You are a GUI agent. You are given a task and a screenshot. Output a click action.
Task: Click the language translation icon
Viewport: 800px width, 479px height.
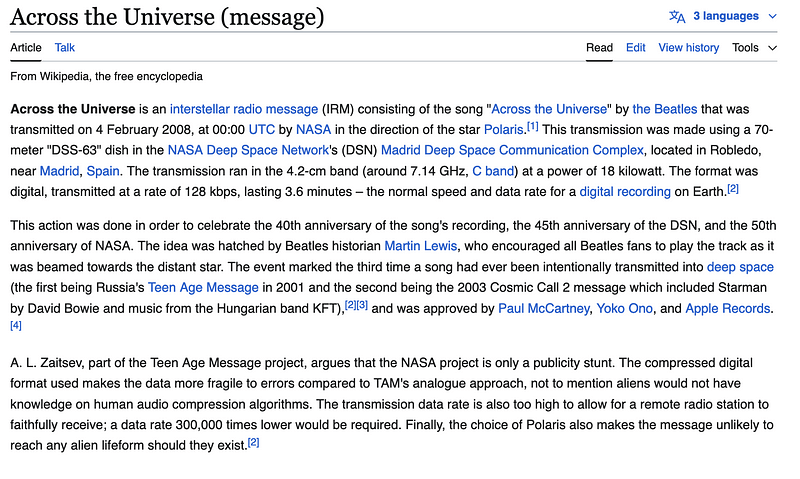coord(677,16)
